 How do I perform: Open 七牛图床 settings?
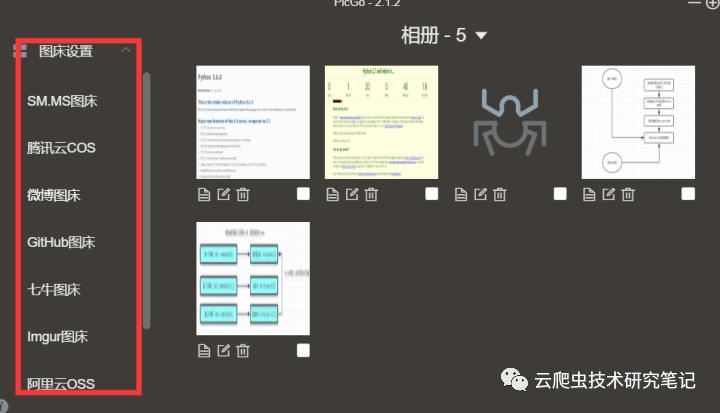click(54, 289)
